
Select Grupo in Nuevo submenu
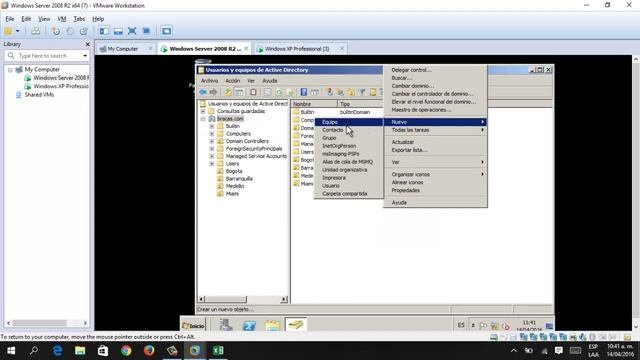pos(349,138)
